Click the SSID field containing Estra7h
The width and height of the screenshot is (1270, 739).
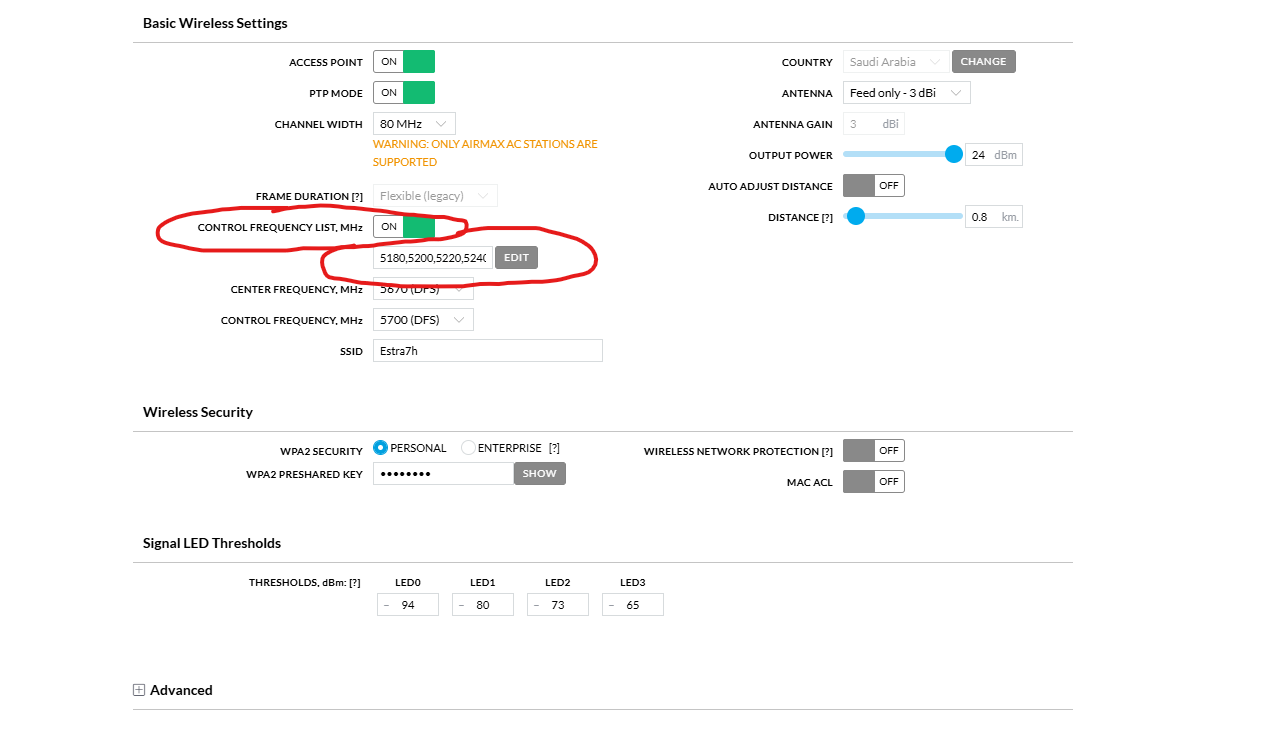(488, 351)
